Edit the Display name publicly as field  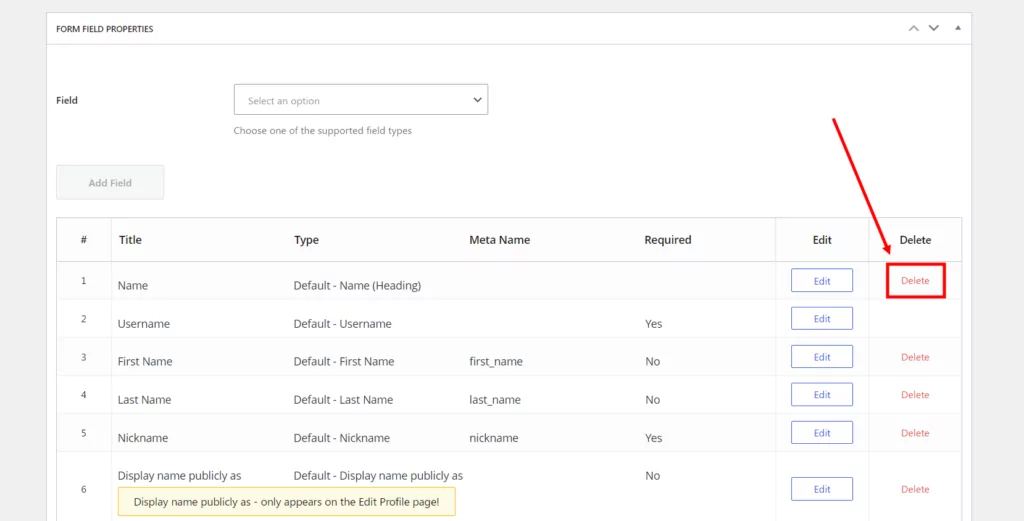822,489
